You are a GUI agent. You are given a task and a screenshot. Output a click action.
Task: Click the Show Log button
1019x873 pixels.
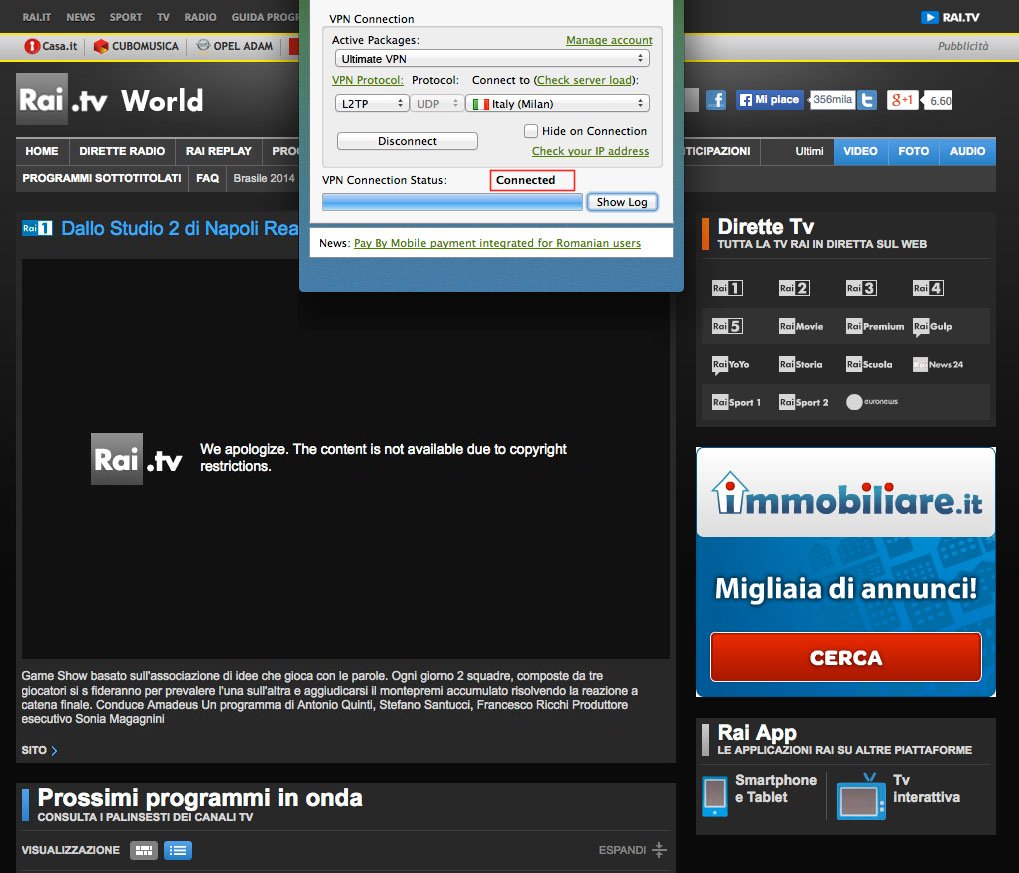pos(622,202)
